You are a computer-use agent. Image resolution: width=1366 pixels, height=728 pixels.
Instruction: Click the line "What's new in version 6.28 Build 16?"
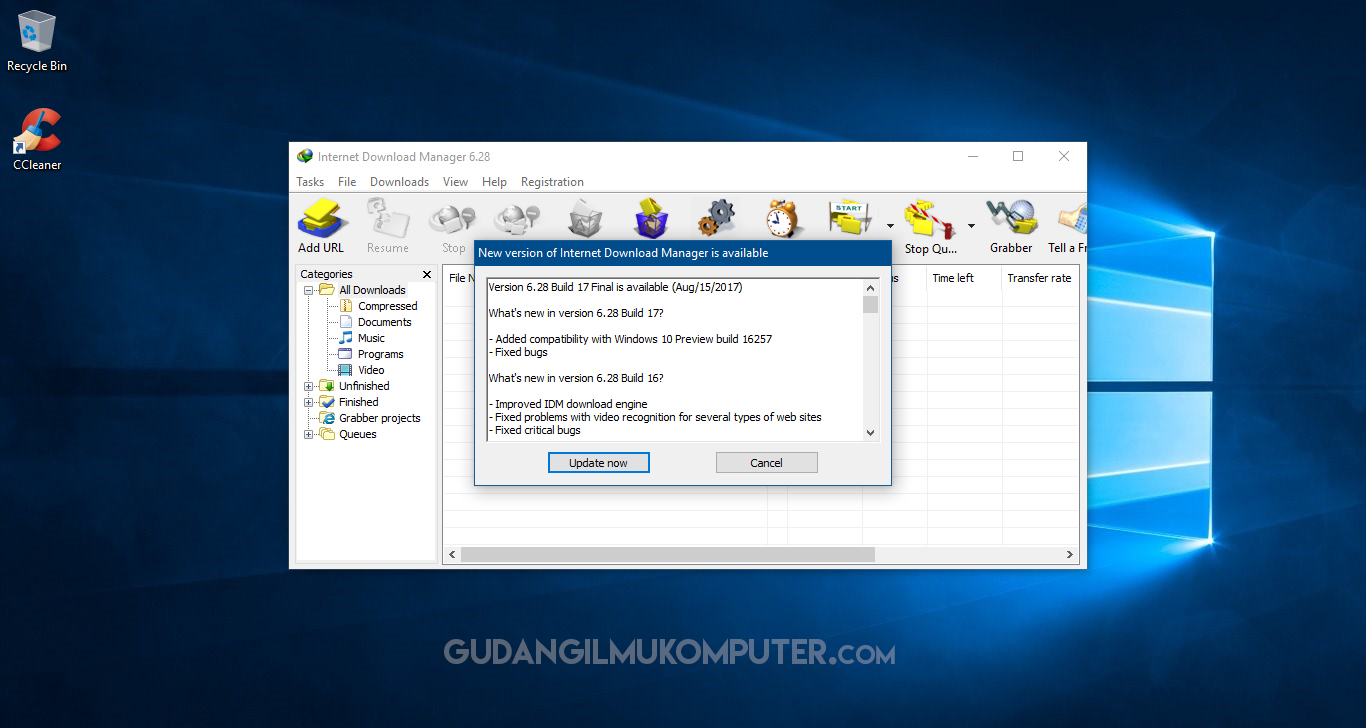pos(576,378)
